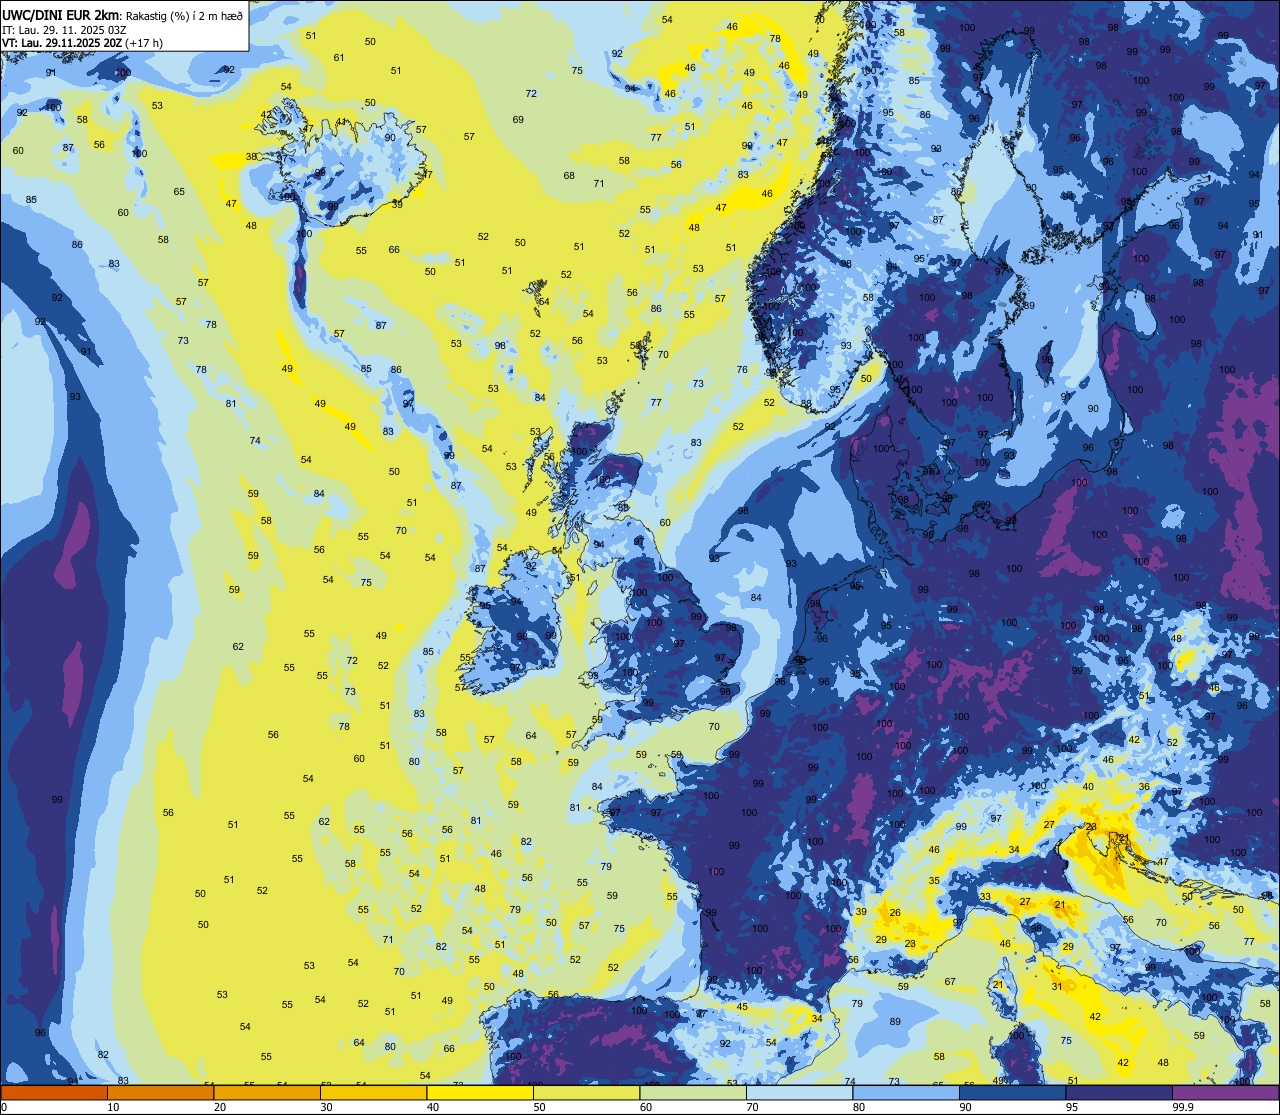Click the 90–95 medium blue legend swatch
1280x1115 pixels.
click(1012, 1093)
